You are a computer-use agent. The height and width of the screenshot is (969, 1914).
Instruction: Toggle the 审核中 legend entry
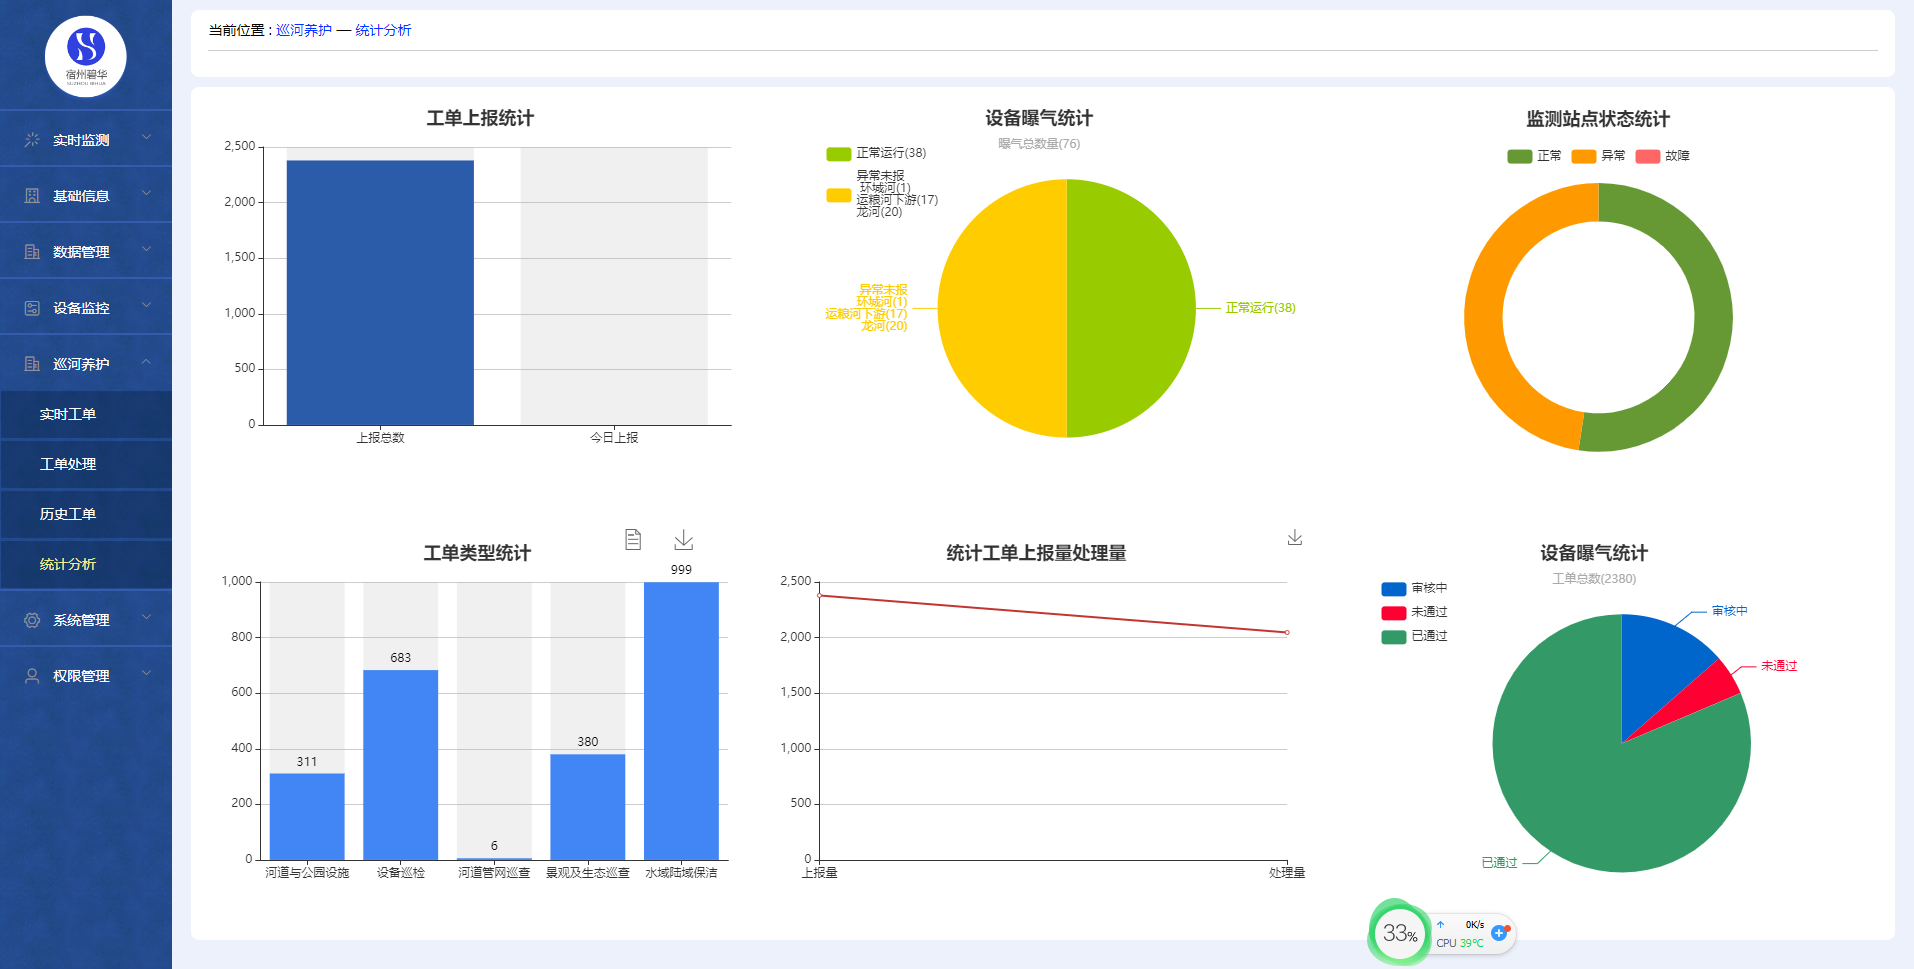(1414, 588)
